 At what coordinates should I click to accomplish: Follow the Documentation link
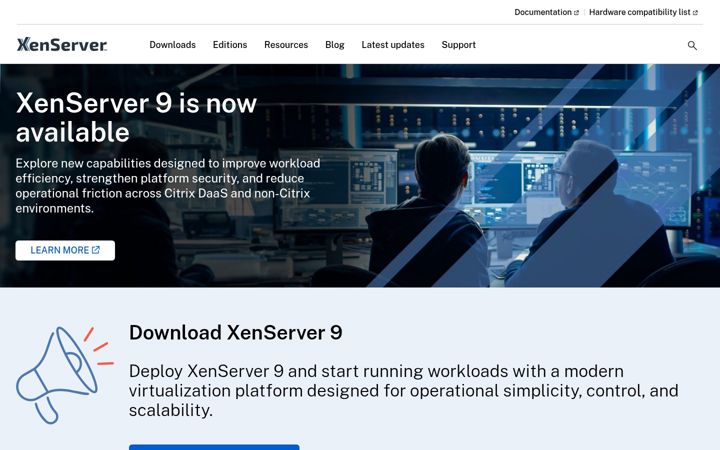click(546, 12)
